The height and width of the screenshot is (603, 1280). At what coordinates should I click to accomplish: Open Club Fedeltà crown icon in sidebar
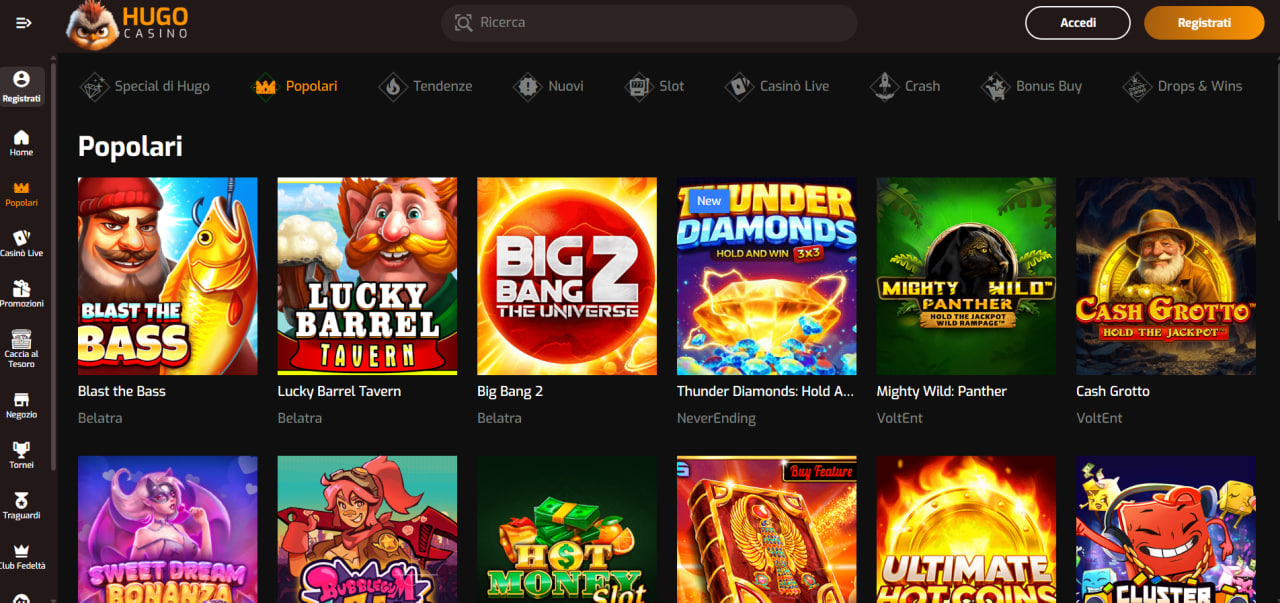21,551
